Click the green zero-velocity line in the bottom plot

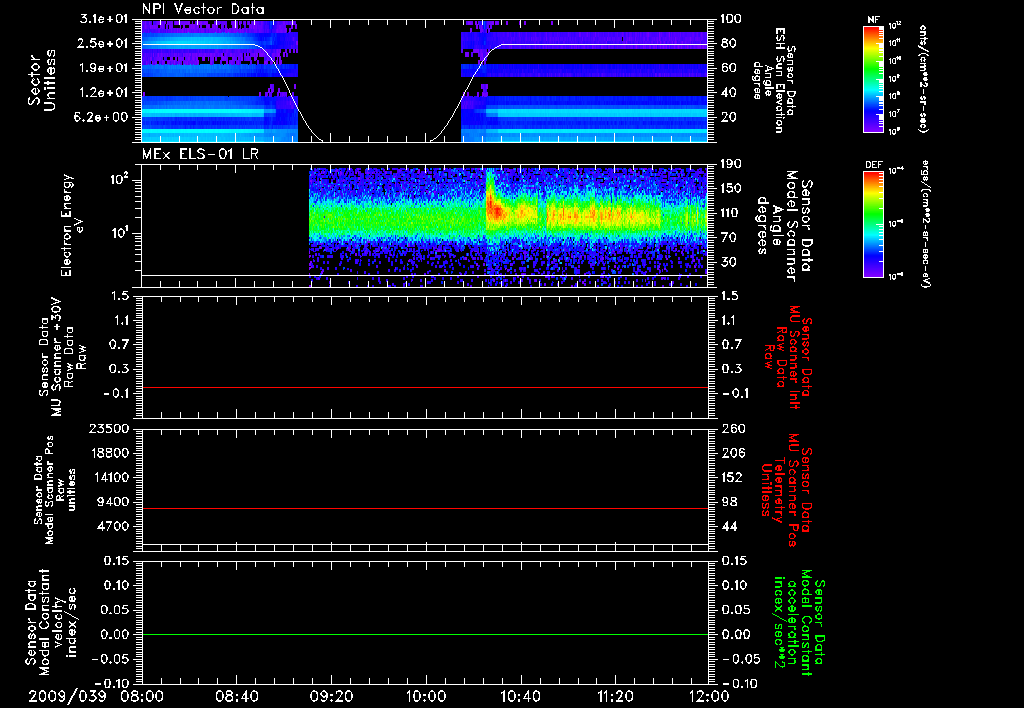pyautogui.click(x=424, y=634)
